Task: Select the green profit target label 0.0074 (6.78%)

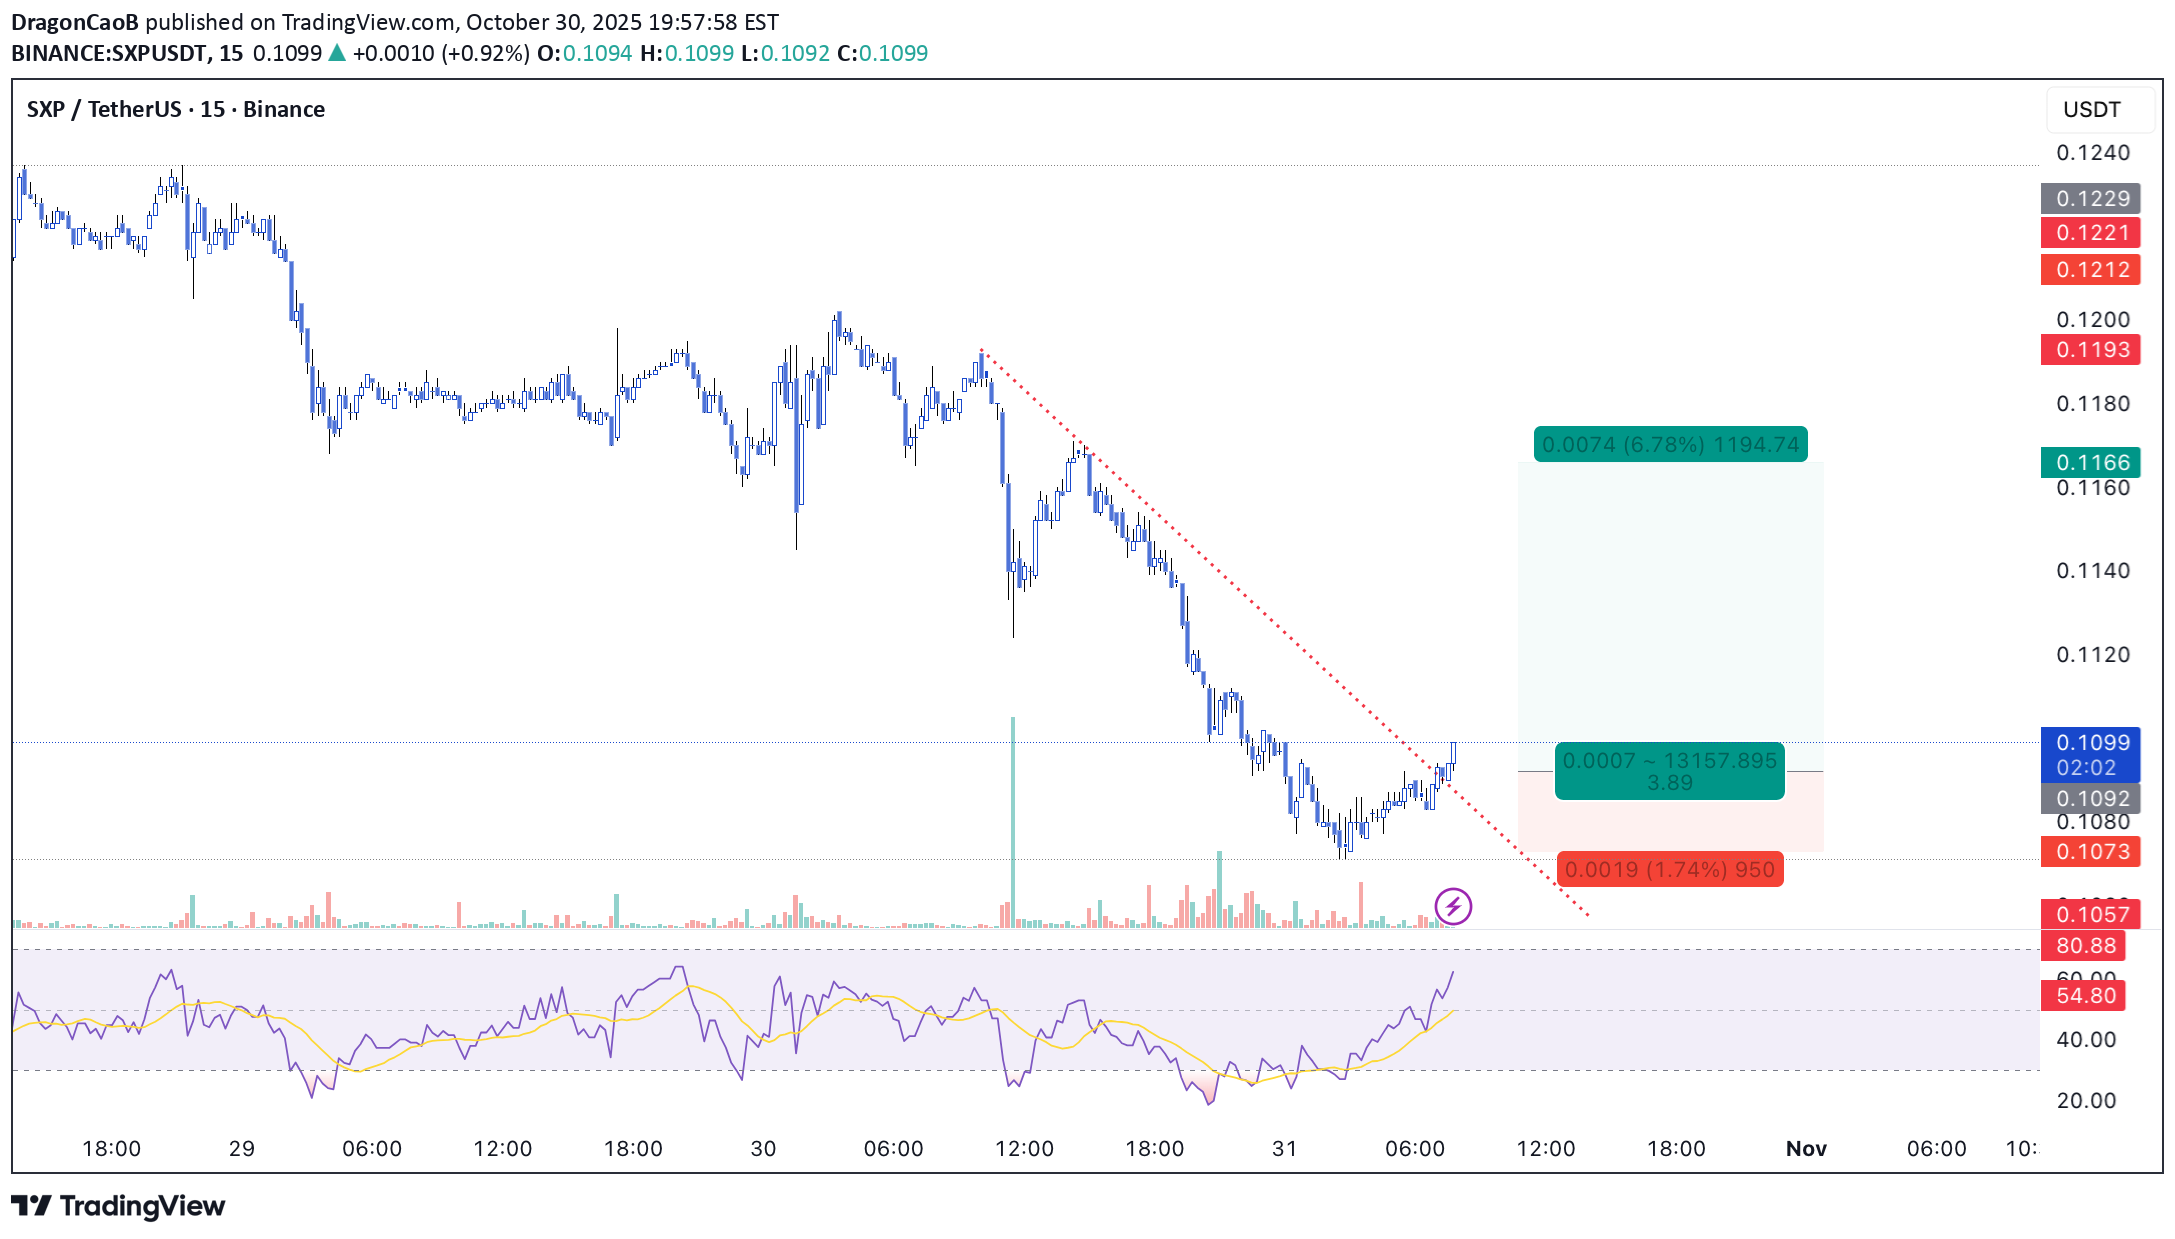Action: 1670,444
